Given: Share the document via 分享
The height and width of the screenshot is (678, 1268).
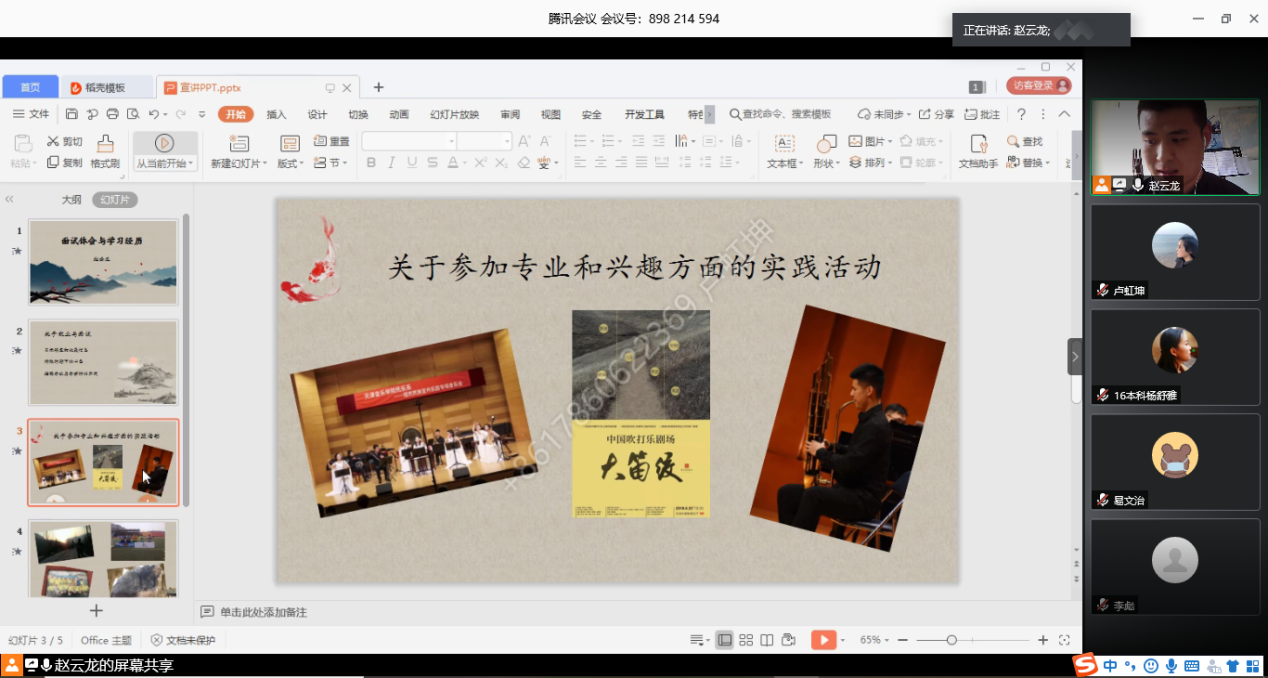Looking at the screenshot, I should point(937,114).
